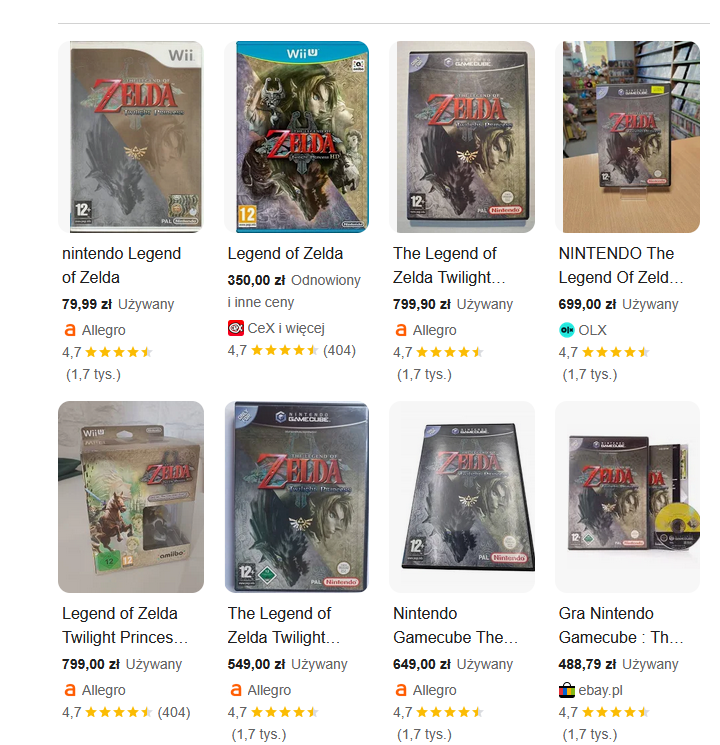The width and height of the screenshot is (720, 745).
Task: Click the star rating under the 350,00 zł listing
Action: pyautogui.click(x=284, y=351)
